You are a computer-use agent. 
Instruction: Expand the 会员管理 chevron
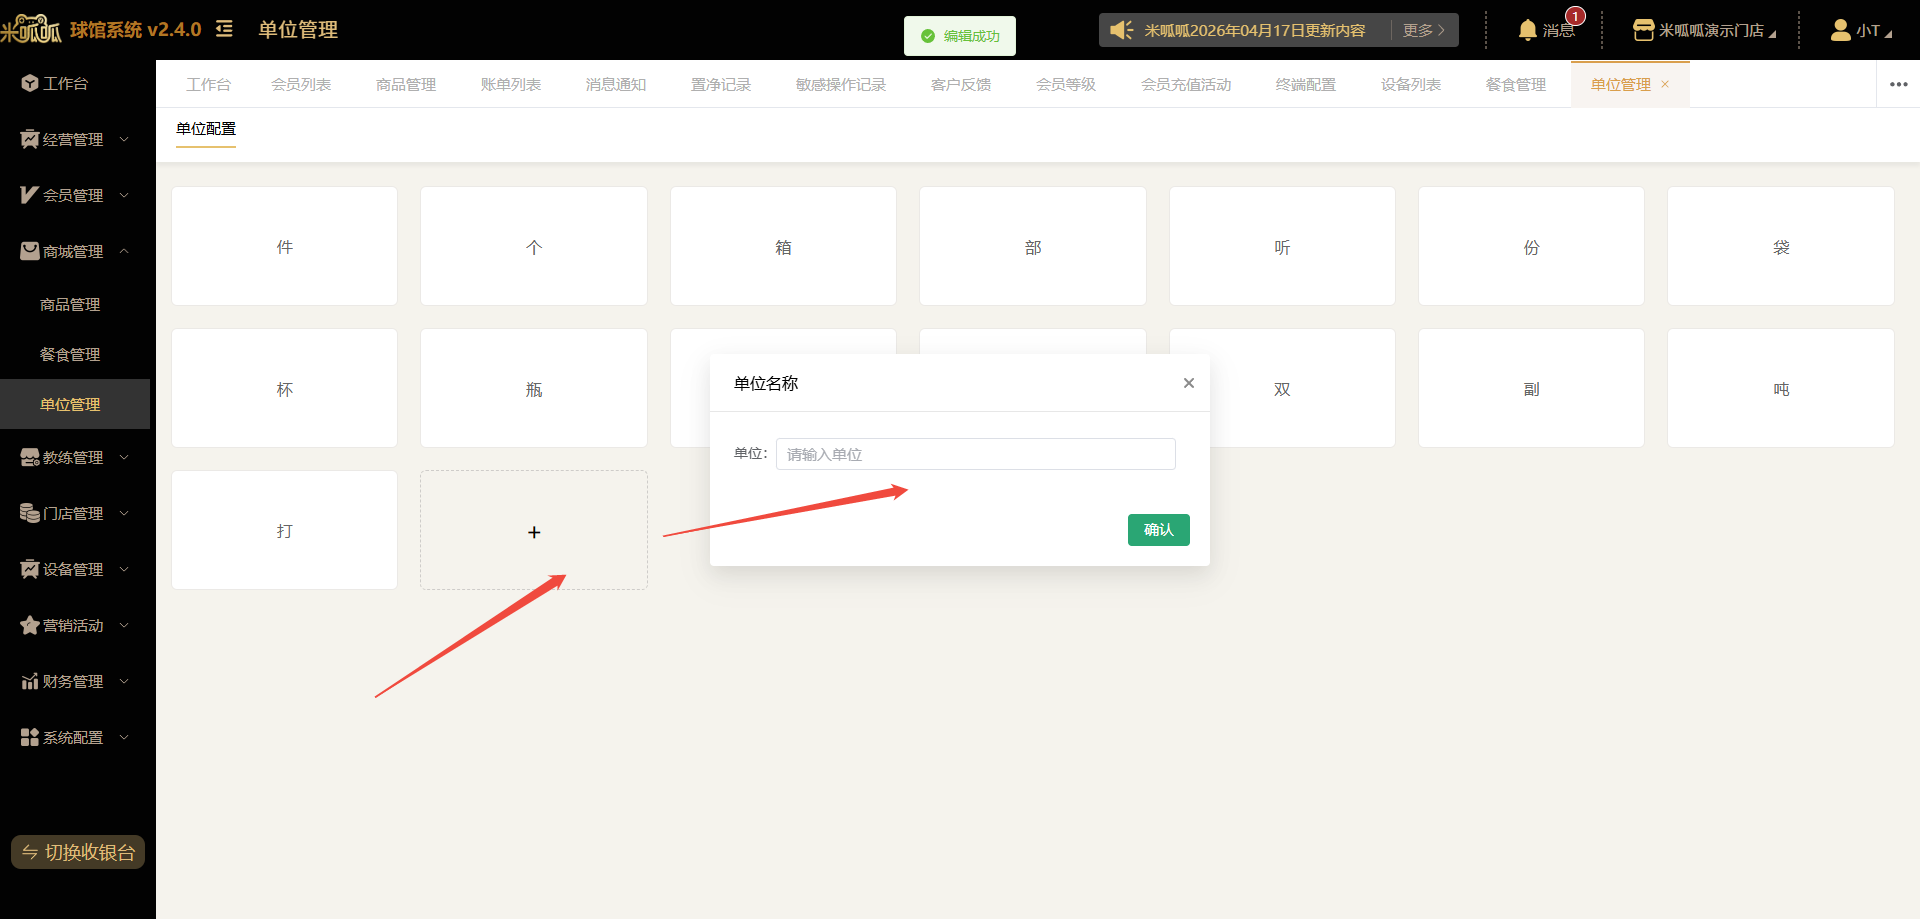pyautogui.click(x=124, y=195)
